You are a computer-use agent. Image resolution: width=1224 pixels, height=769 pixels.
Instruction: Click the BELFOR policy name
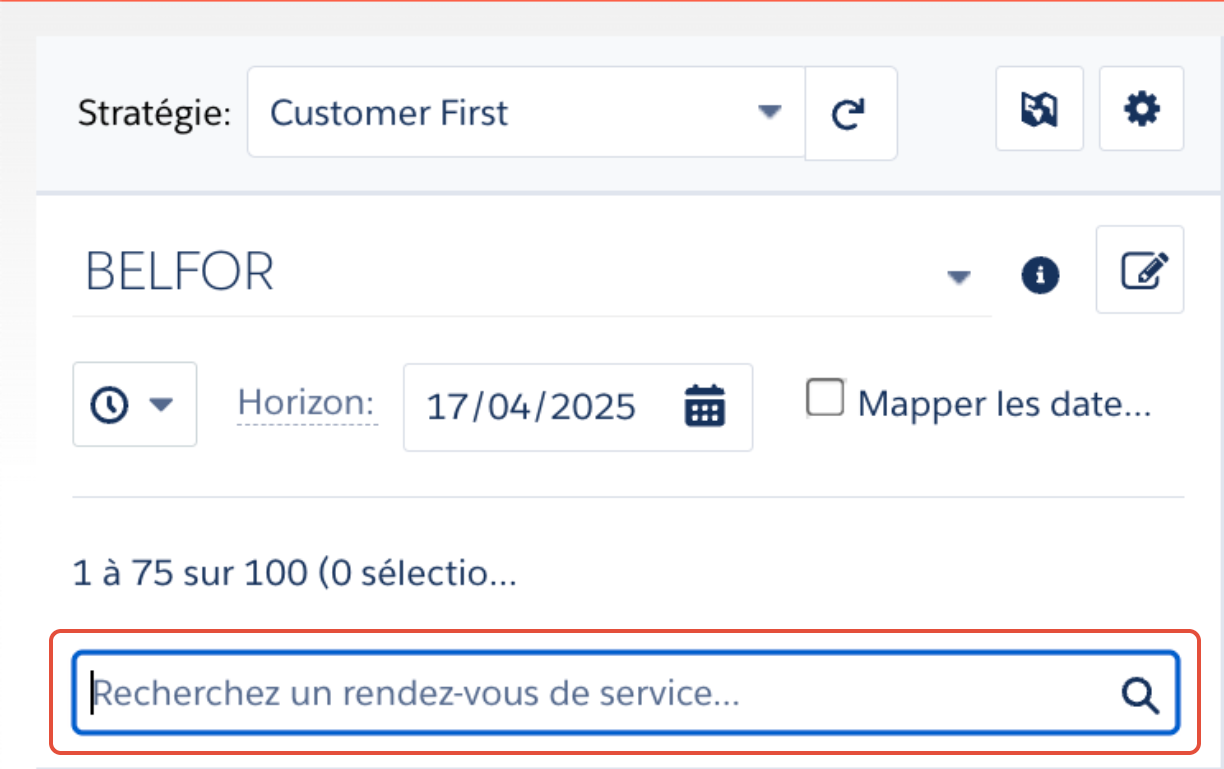180,271
